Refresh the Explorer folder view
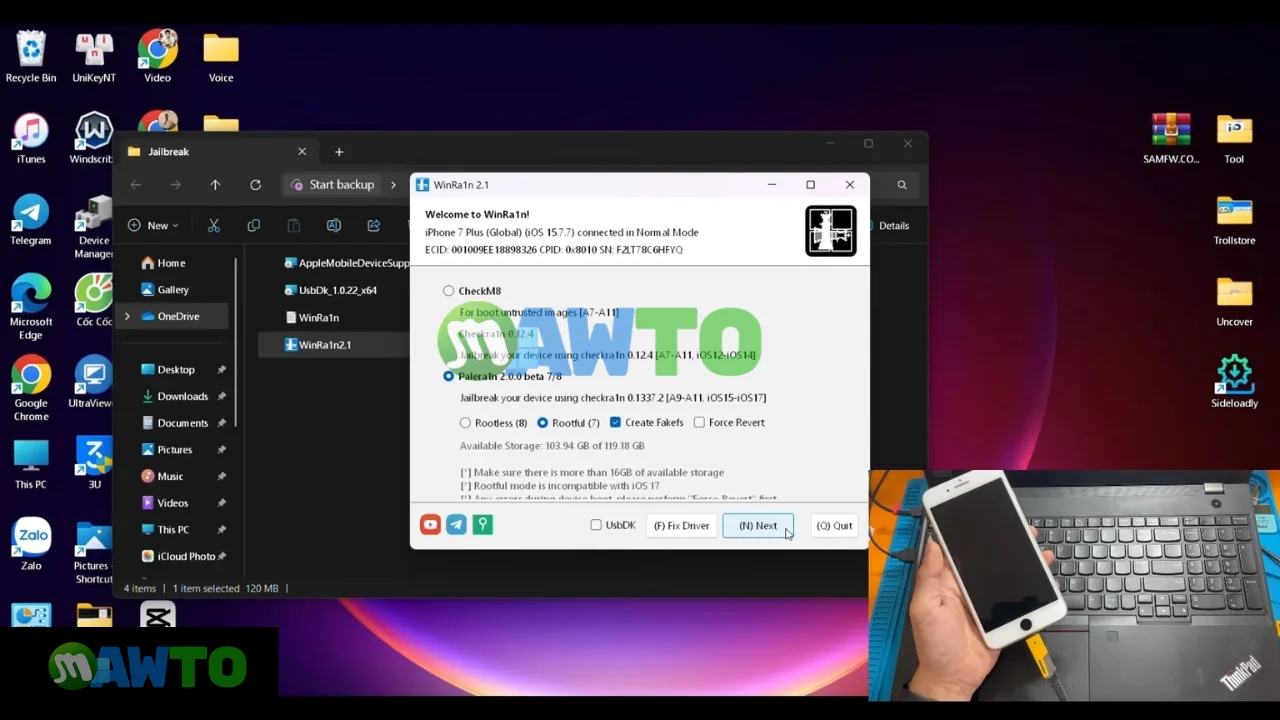 click(255, 185)
